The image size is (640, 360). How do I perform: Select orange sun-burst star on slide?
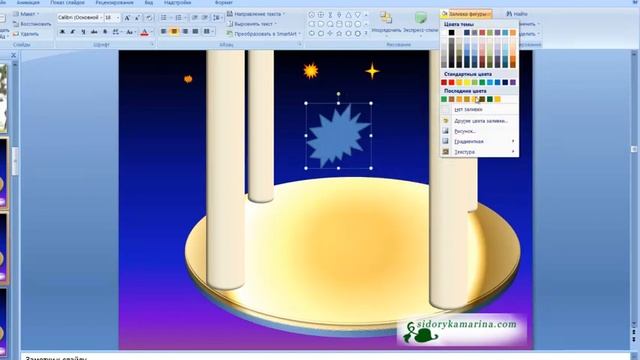point(311,71)
